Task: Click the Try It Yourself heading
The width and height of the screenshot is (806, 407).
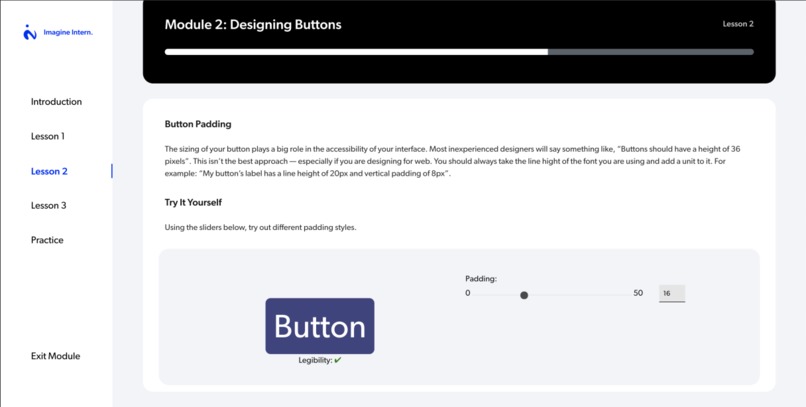Action: coord(193,202)
